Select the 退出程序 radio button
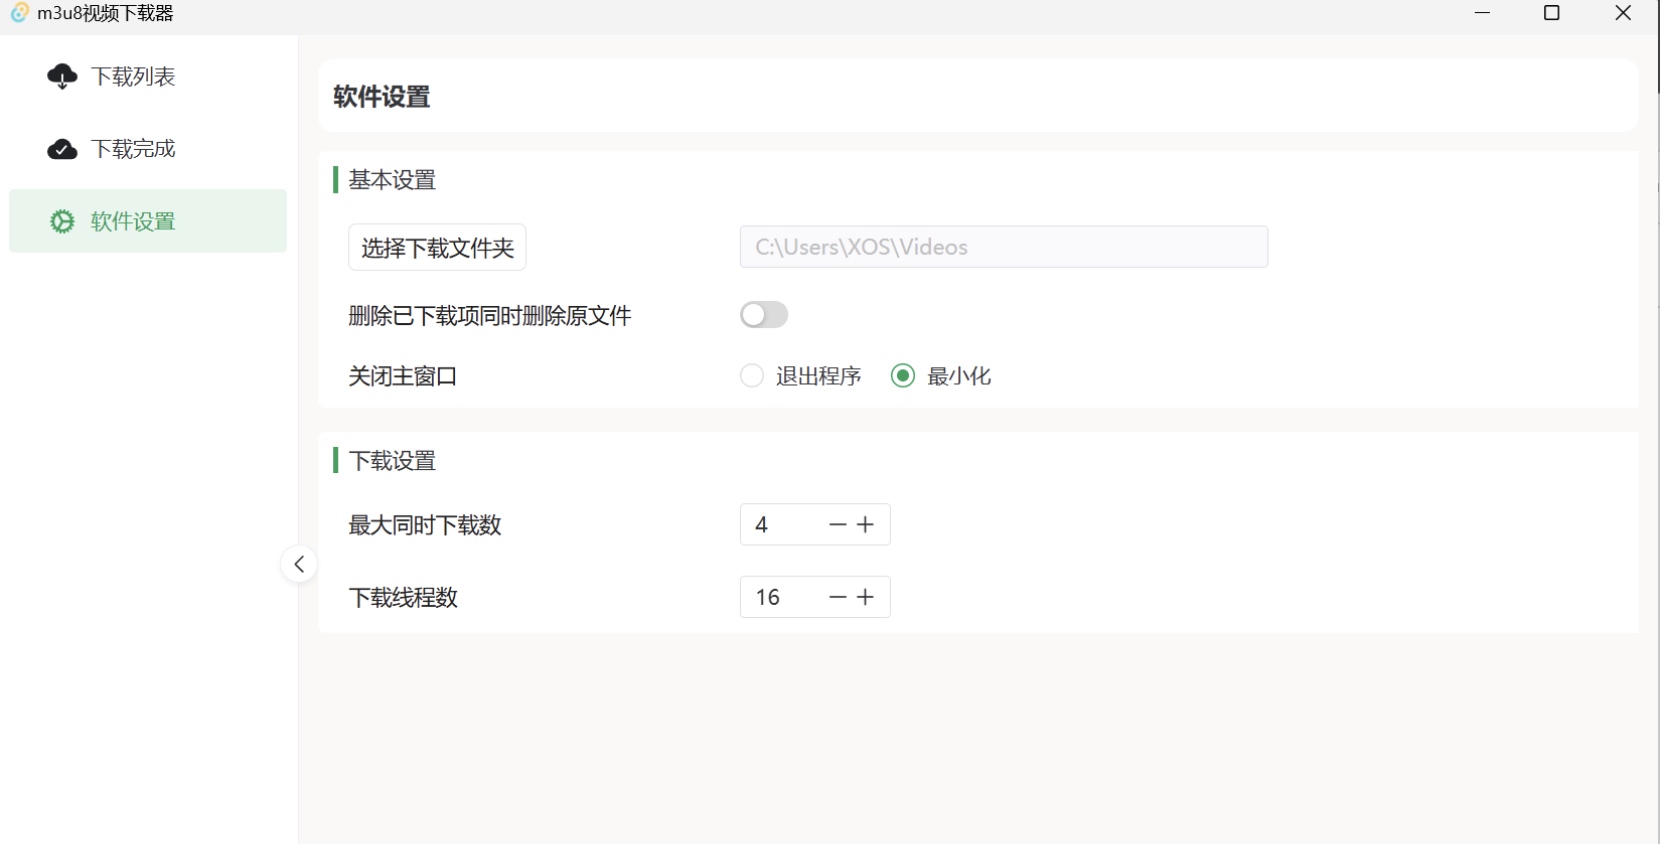1660x844 pixels. 752,376
